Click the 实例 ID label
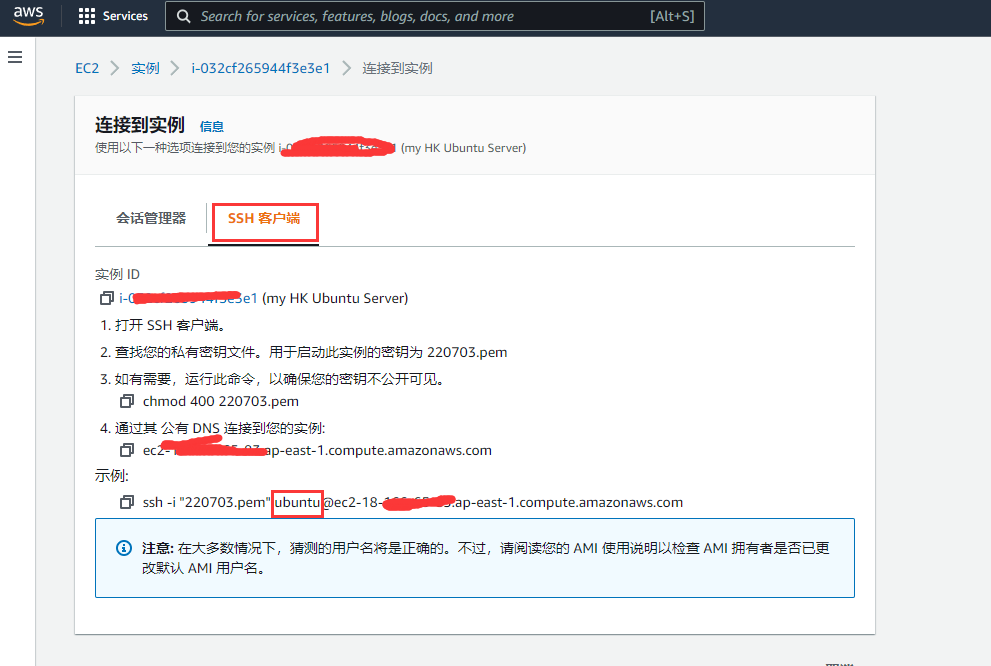Image resolution: width=991 pixels, height=666 pixels. tap(118, 274)
